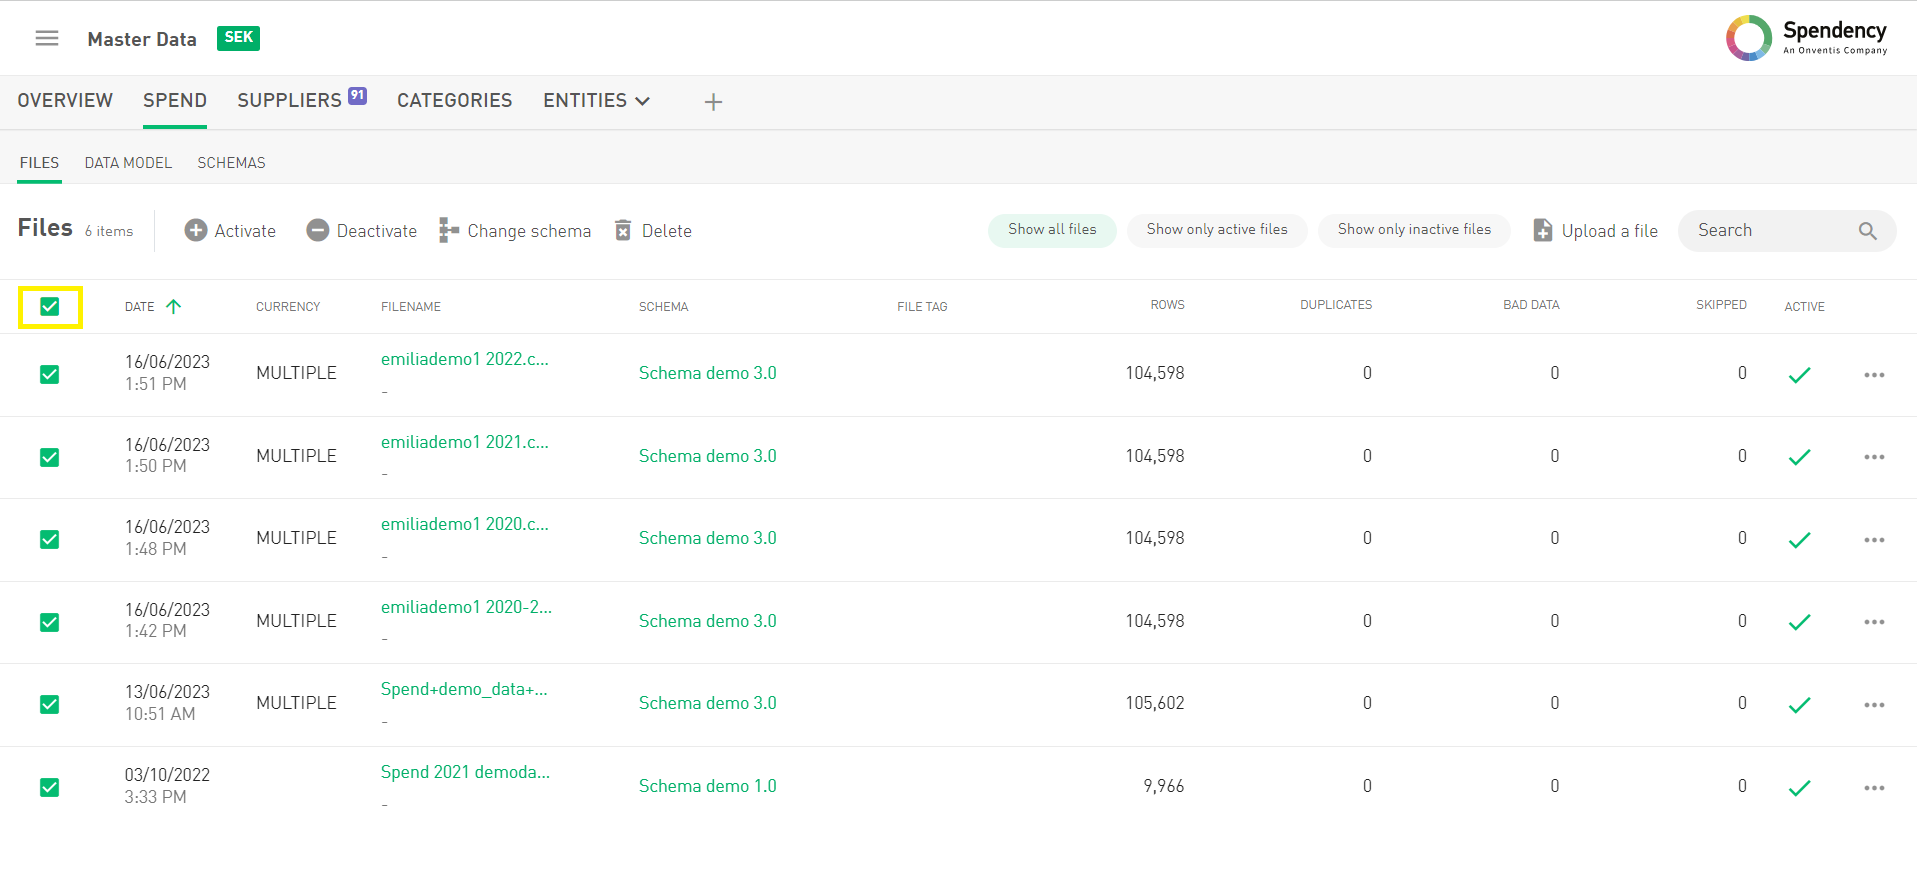Click the plus icon to add a tab

pyautogui.click(x=713, y=102)
